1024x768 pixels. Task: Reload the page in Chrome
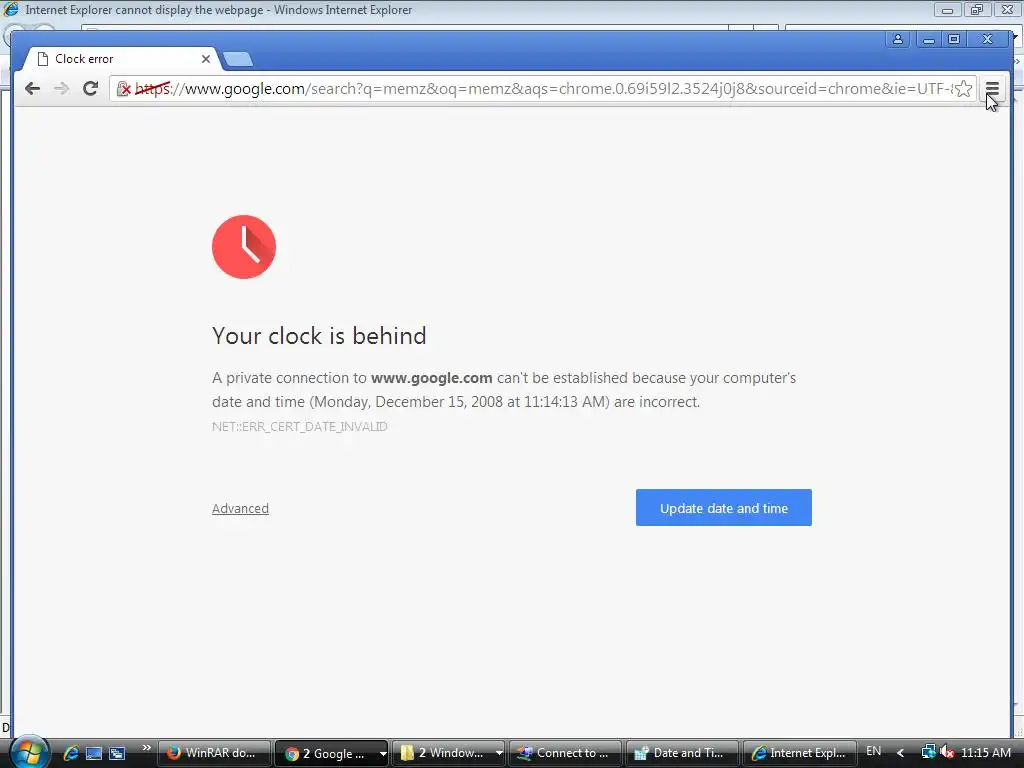coord(91,88)
